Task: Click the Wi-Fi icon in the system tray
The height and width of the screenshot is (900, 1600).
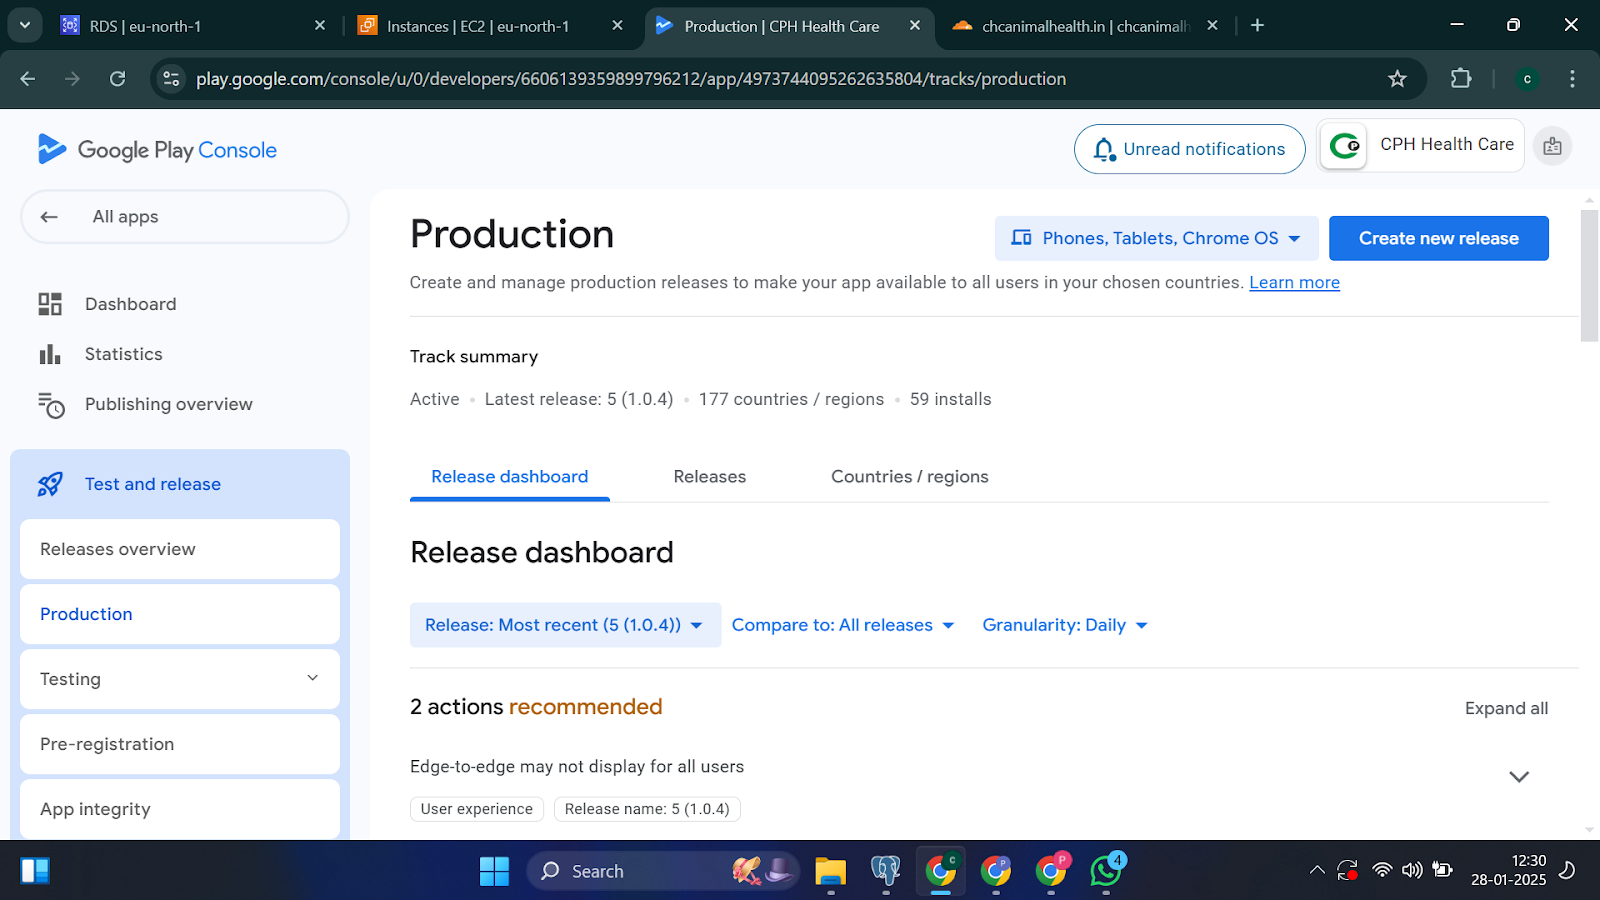Action: [1382, 870]
